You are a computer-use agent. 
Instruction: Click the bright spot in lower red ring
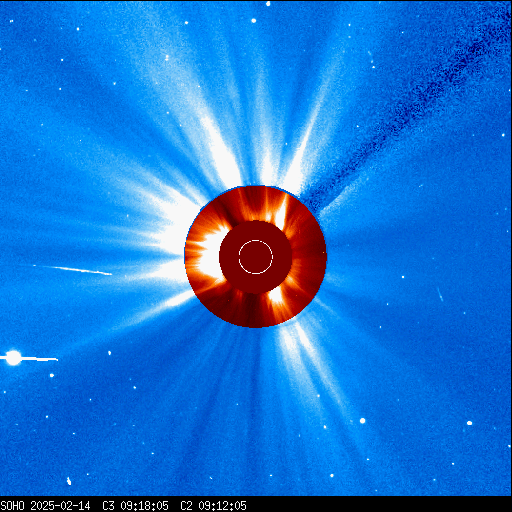tap(277, 295)
